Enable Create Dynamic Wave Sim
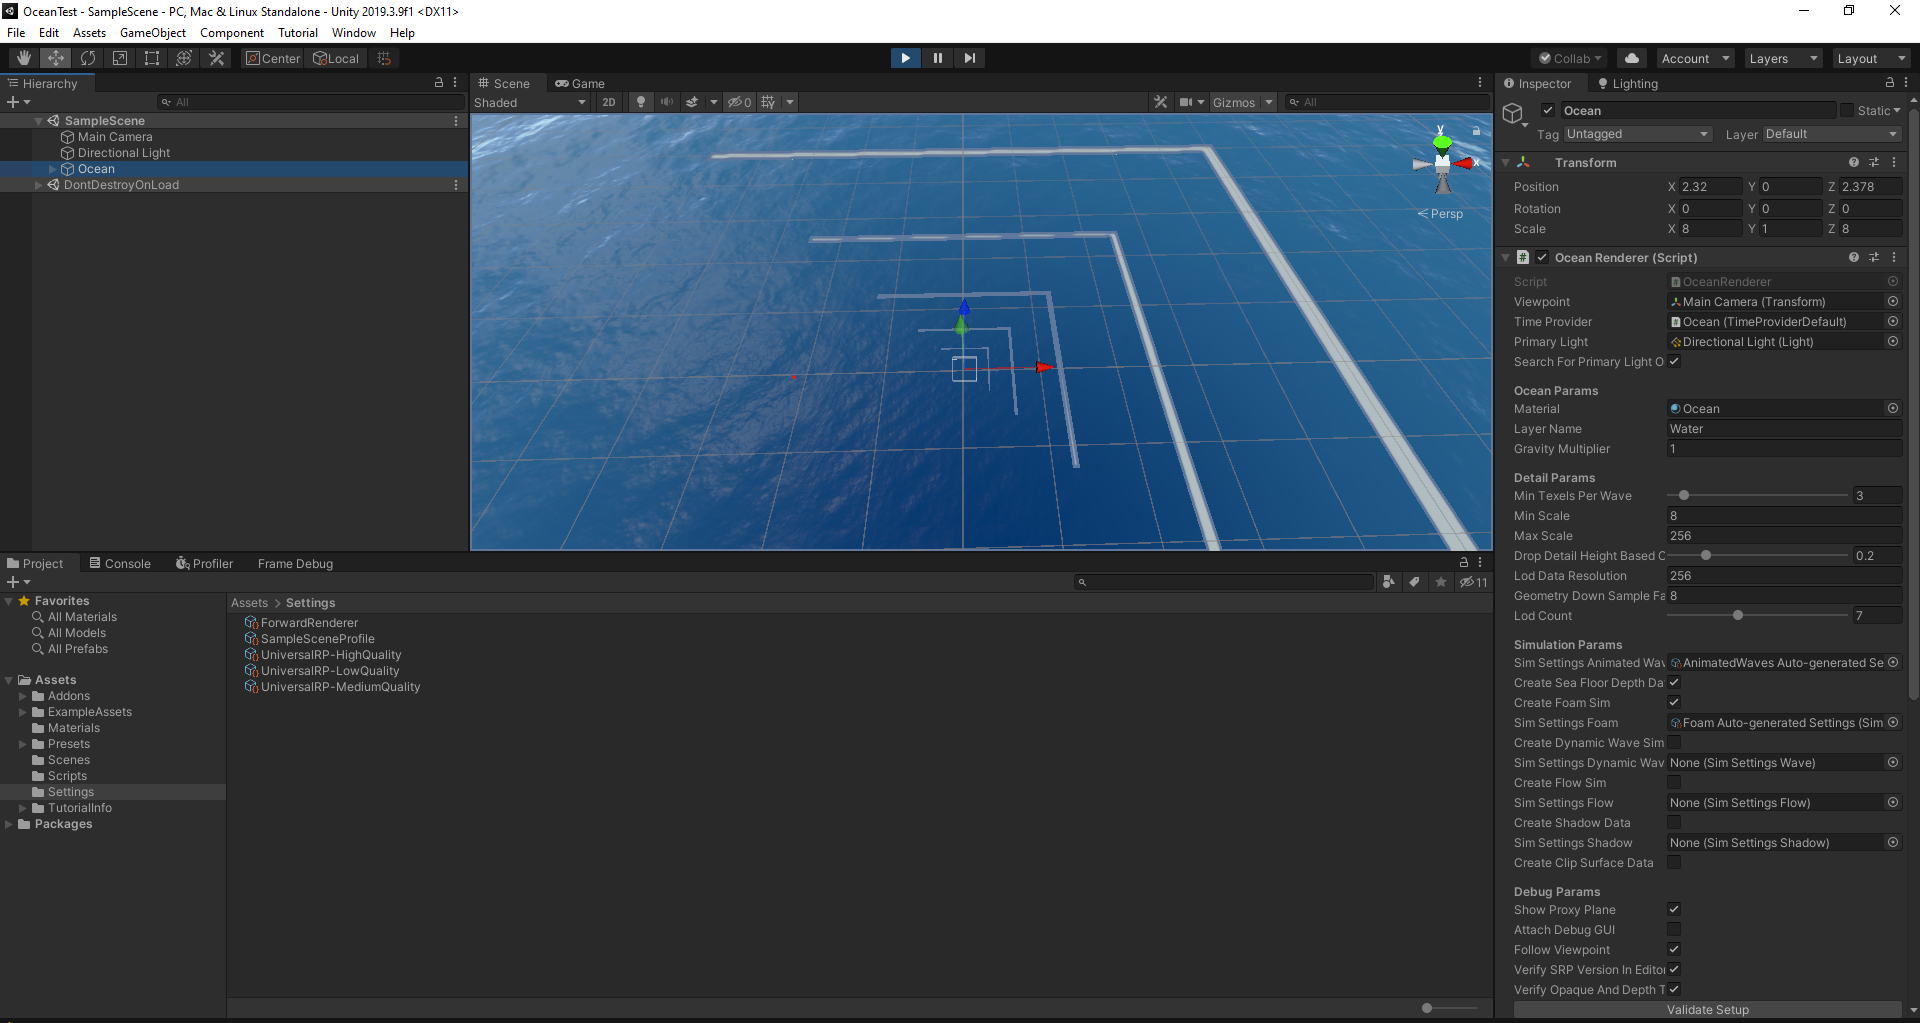 coord(1674,742)
